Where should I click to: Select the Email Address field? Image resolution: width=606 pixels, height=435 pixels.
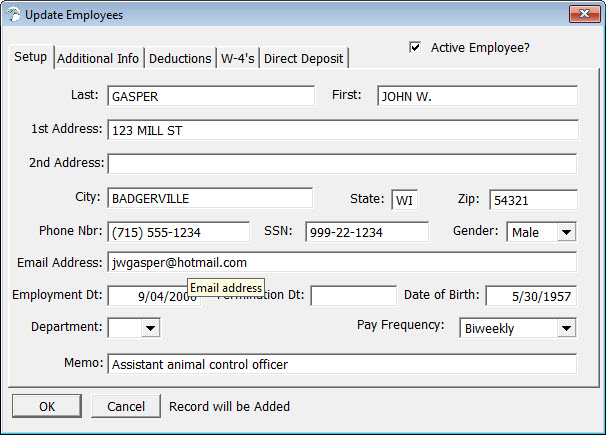click(342, 262)
